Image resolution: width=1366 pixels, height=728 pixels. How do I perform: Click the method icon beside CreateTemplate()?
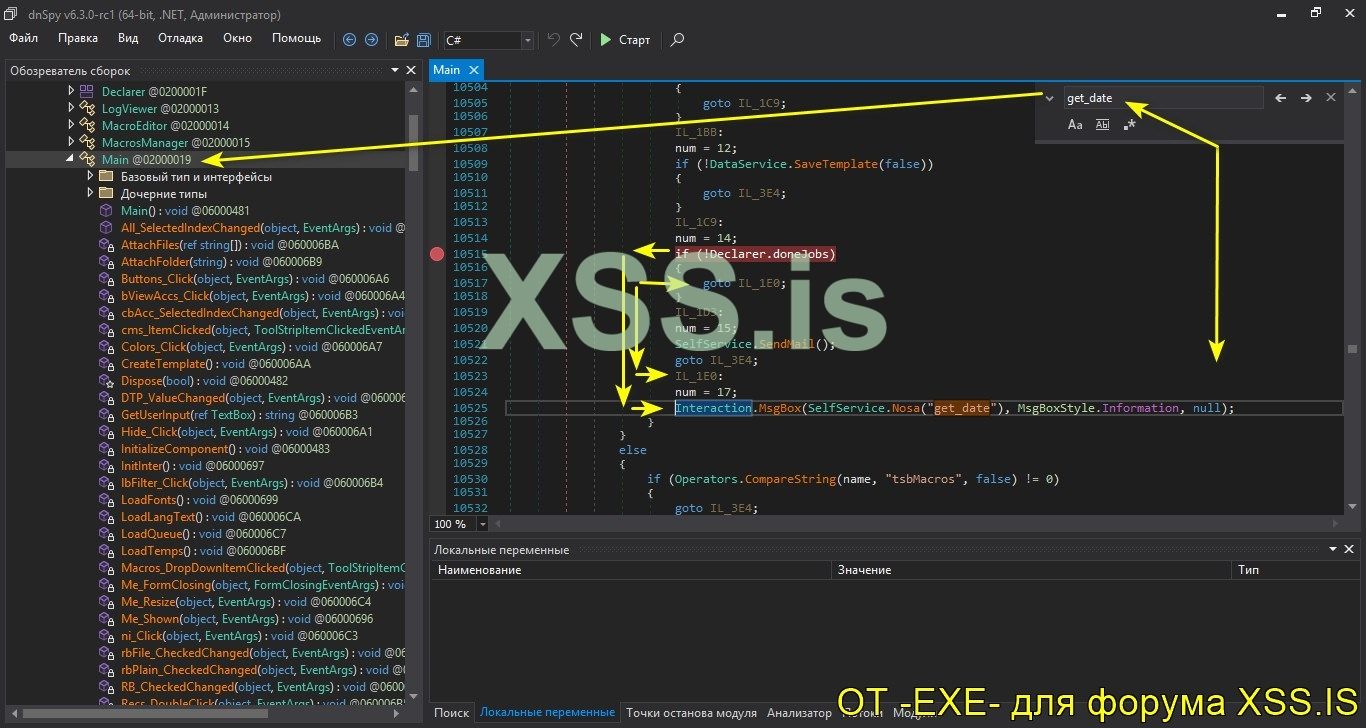coord(106,363)
